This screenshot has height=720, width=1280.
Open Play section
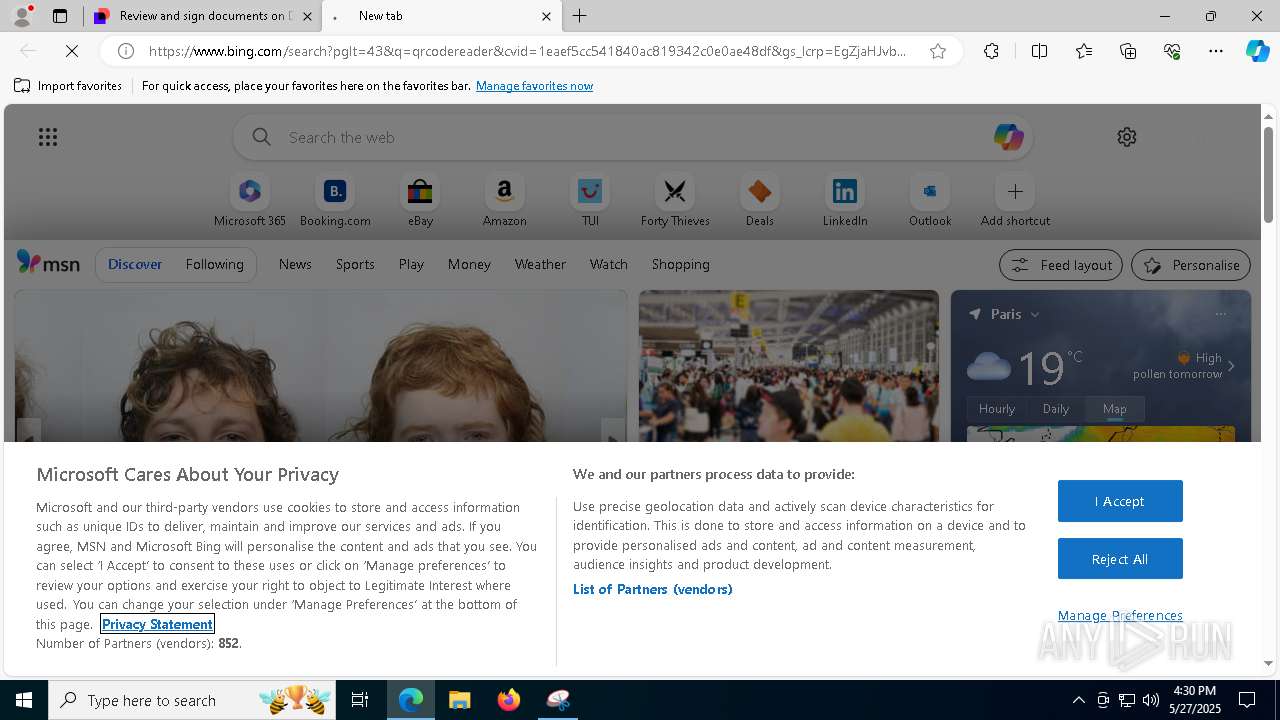(x=411, y=264)
